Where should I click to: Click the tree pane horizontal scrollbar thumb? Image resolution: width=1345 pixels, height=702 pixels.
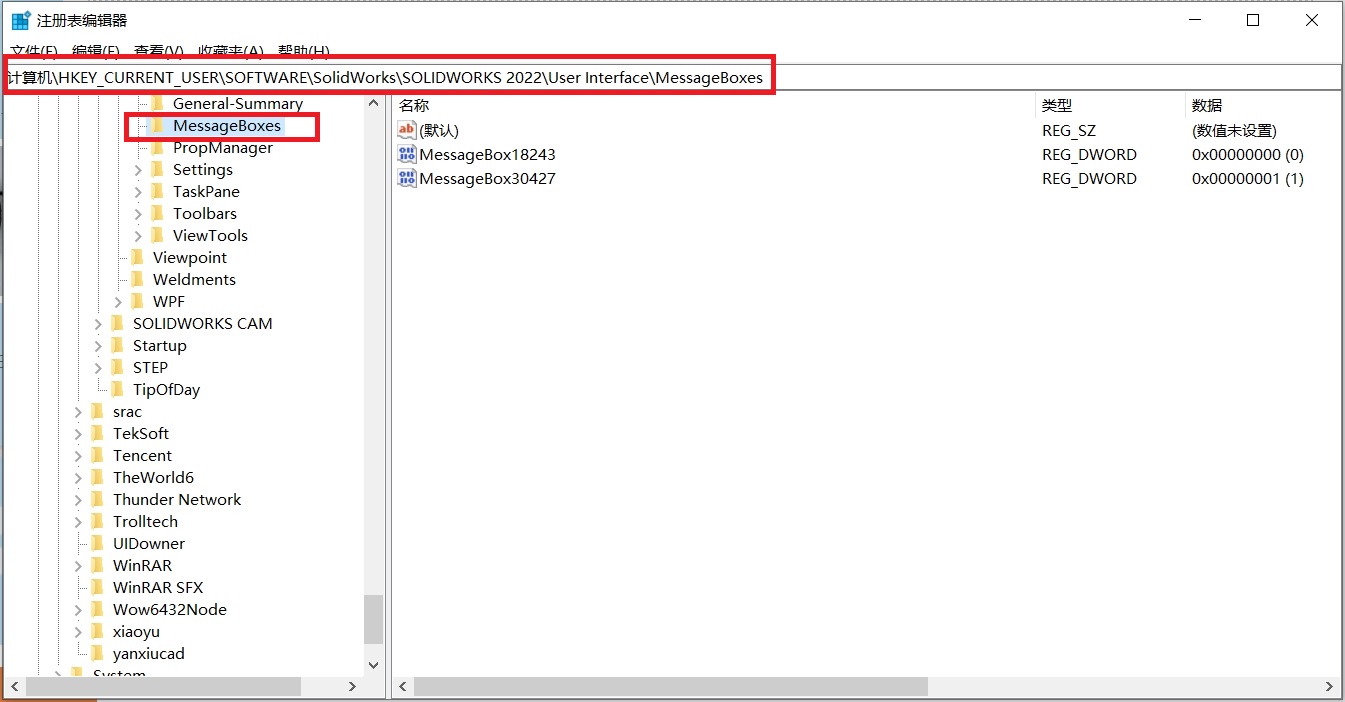163,687
